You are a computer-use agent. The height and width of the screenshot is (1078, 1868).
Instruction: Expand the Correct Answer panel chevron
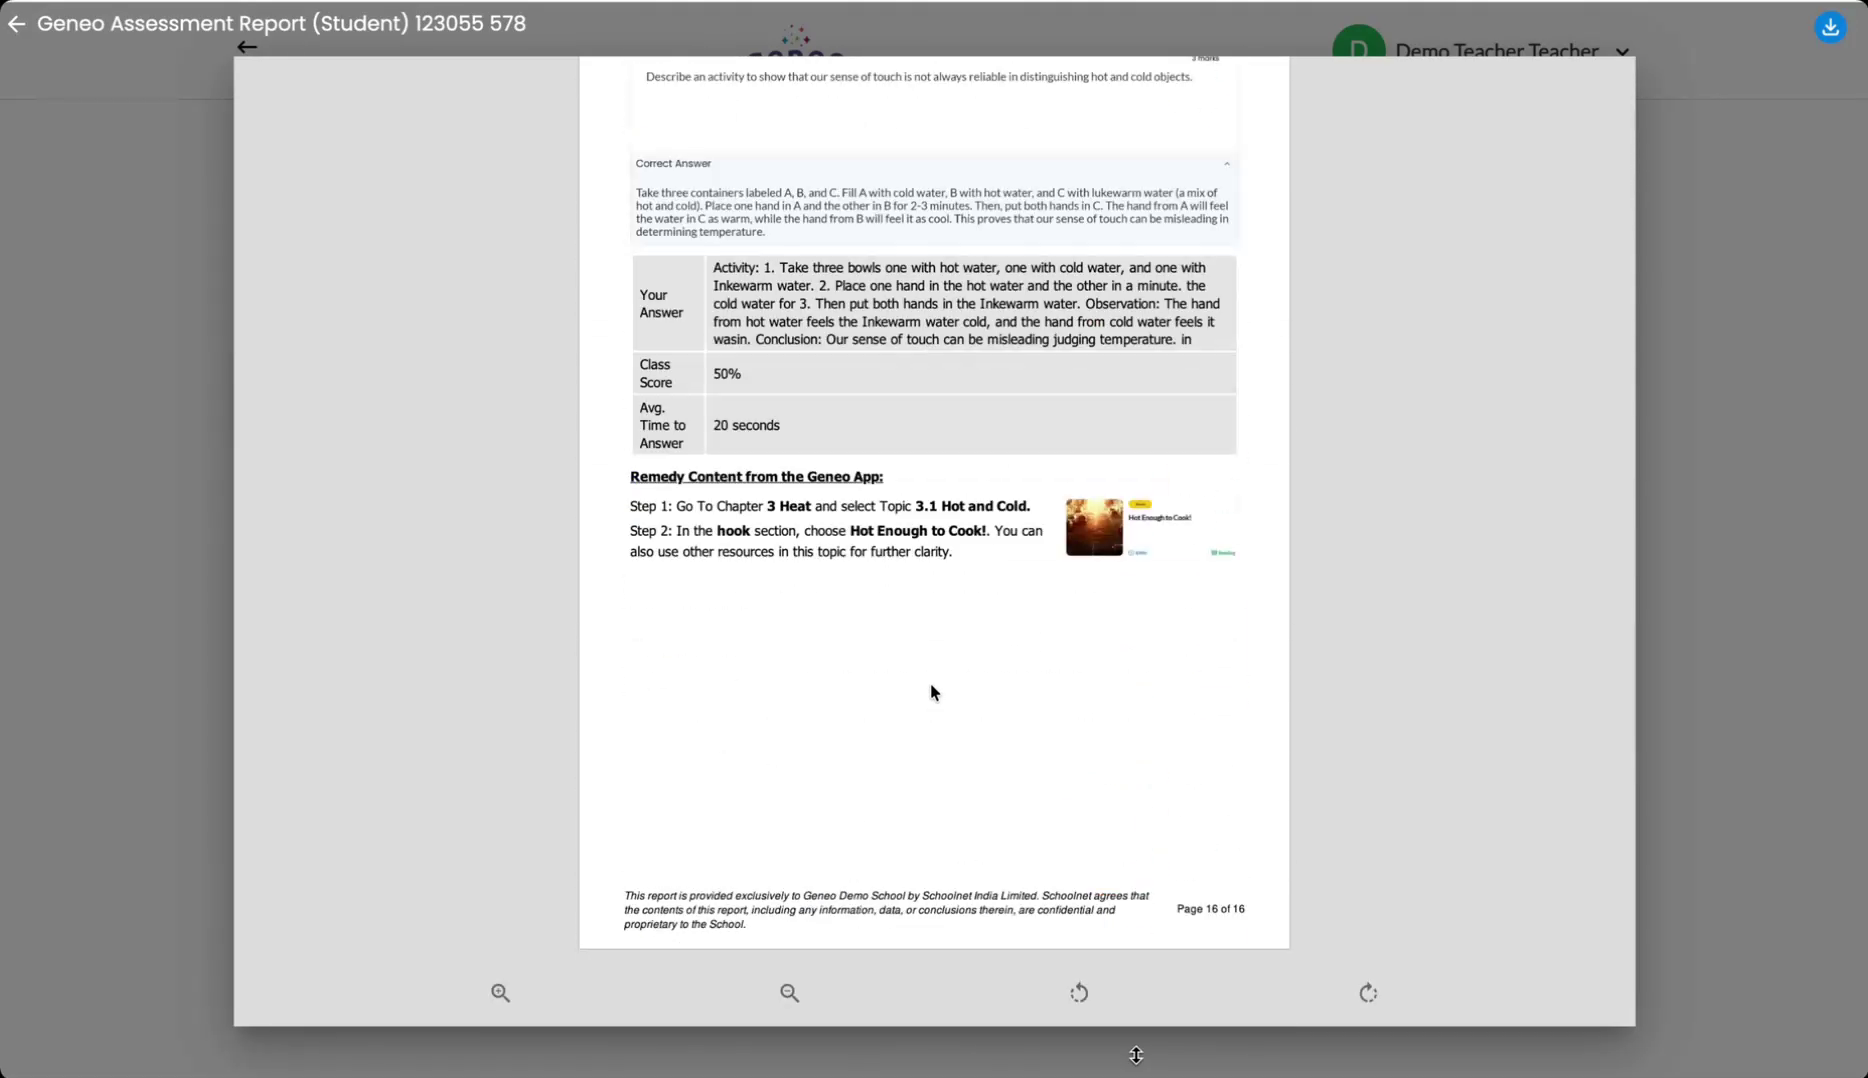pos(1227,163)
